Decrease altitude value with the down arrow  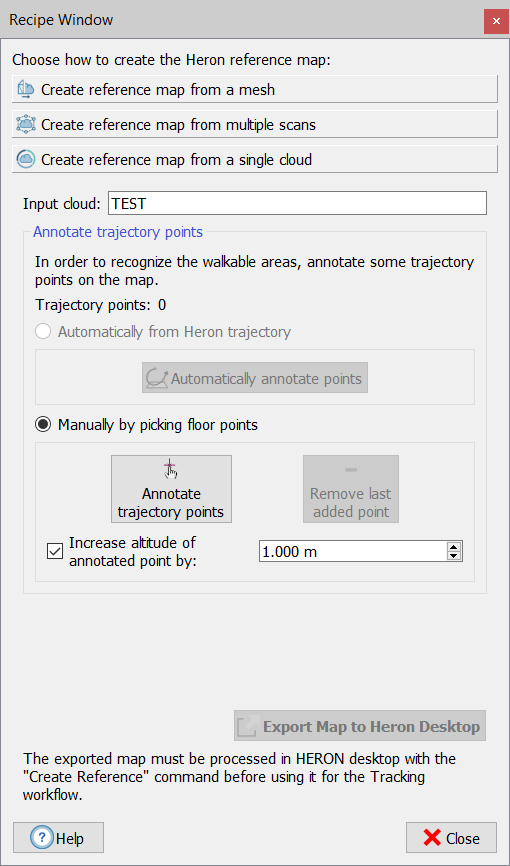(x=454, y=556)
